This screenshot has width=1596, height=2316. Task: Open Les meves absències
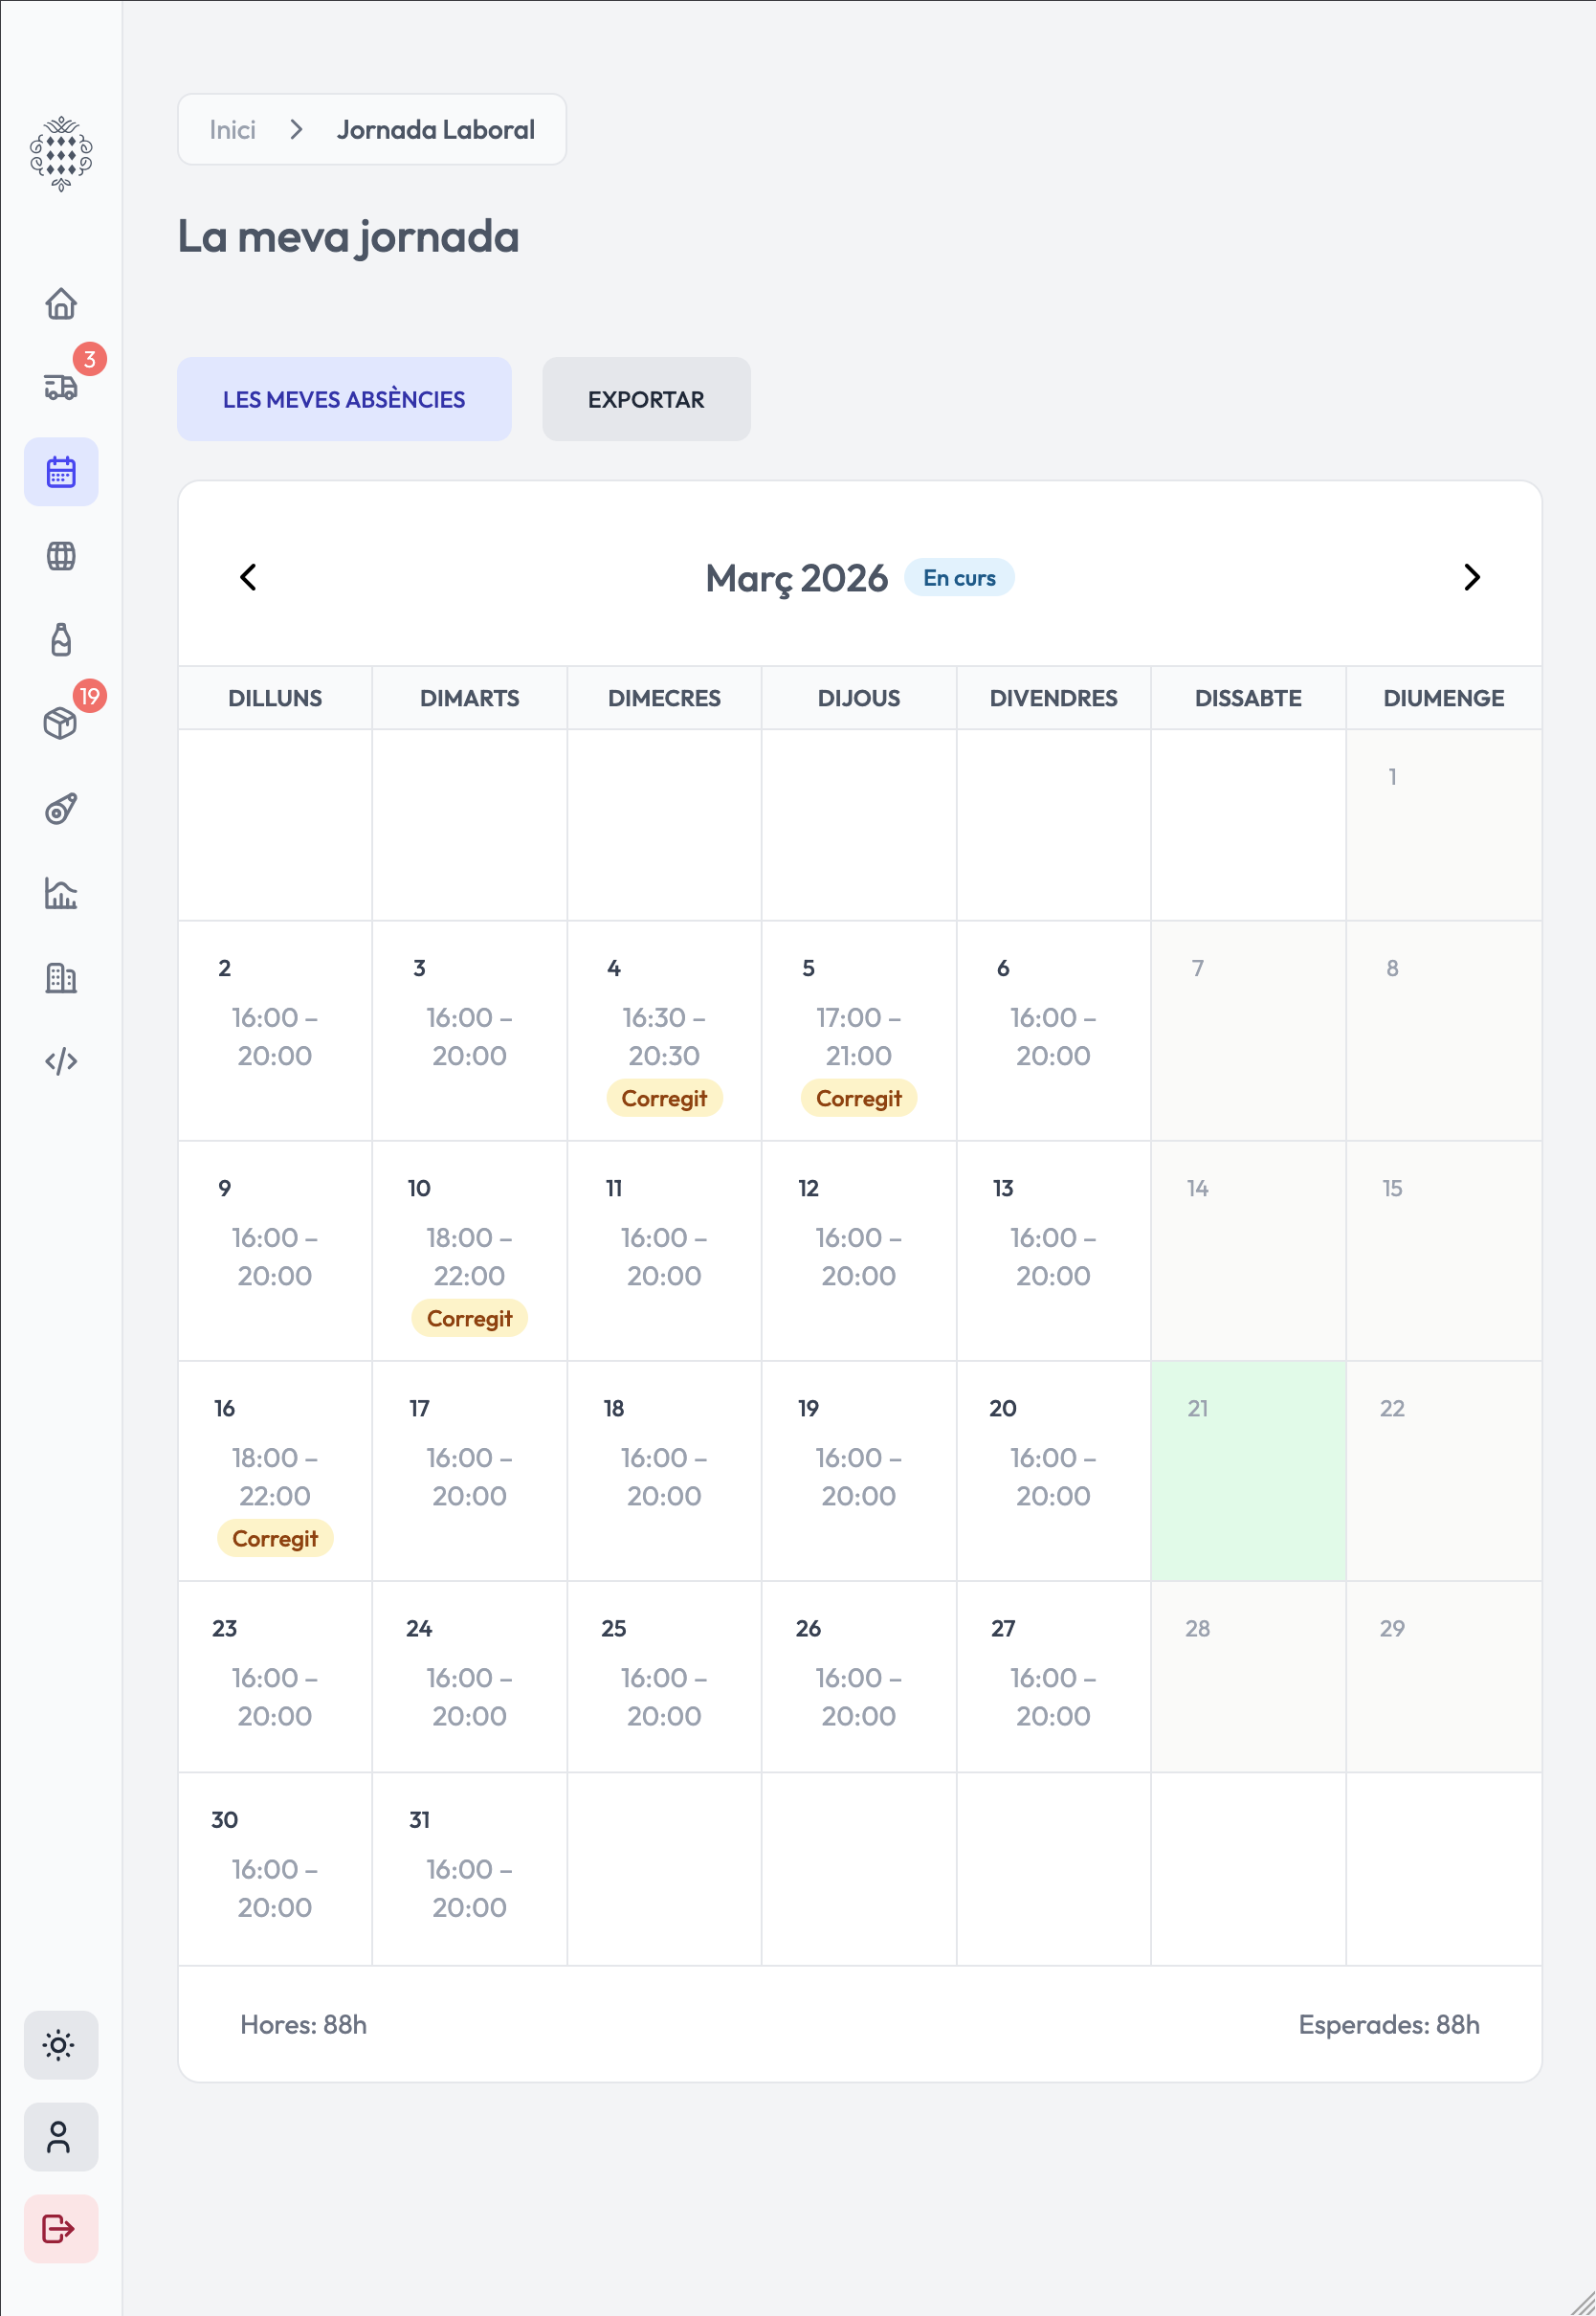coord(344,399)
